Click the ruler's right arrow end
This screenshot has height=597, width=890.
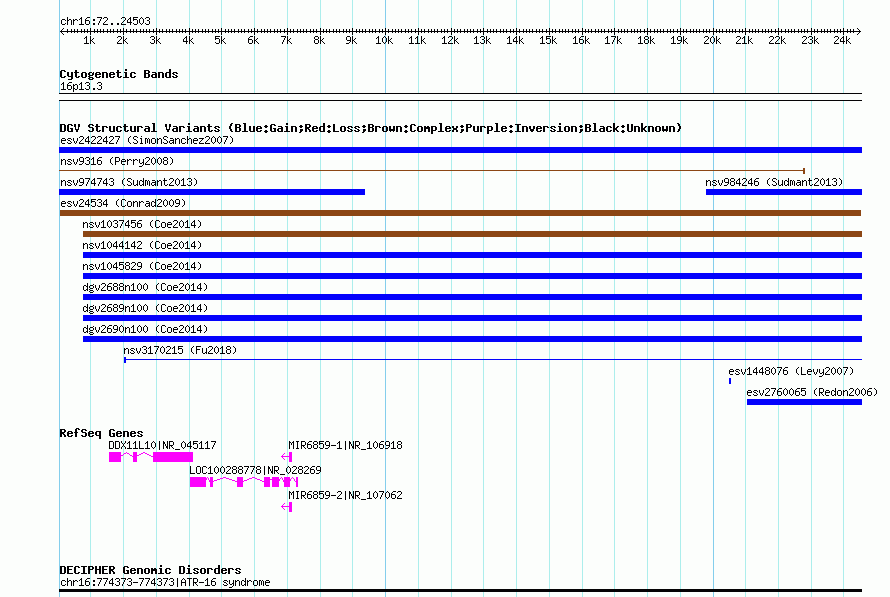pyautogui.click(x=858, y=31)
